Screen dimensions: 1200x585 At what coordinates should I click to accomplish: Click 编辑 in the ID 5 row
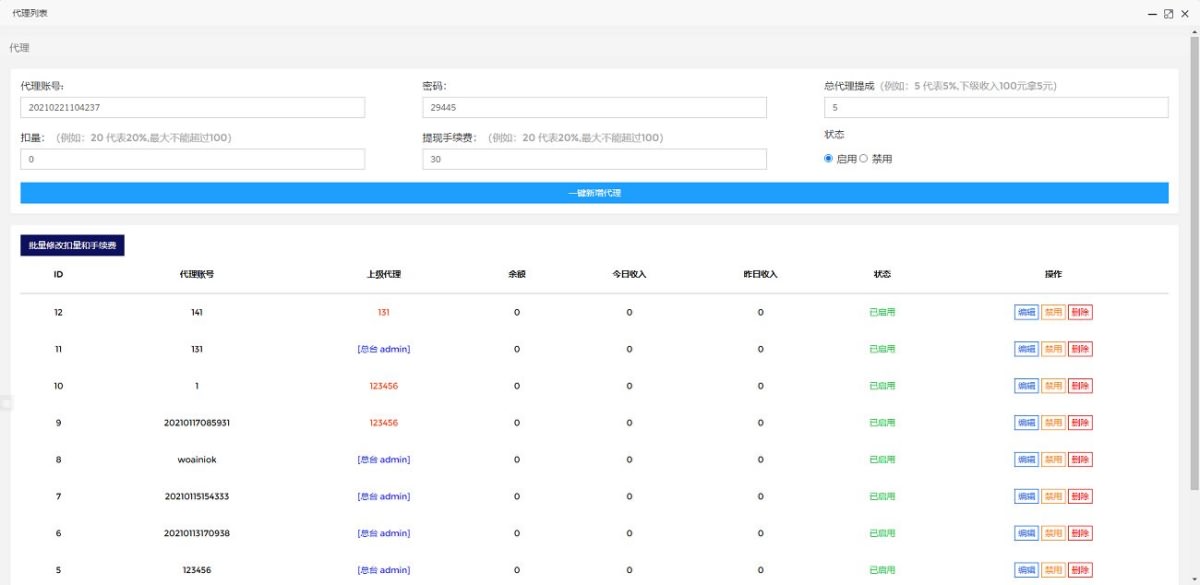click(x=1026, y=570)
